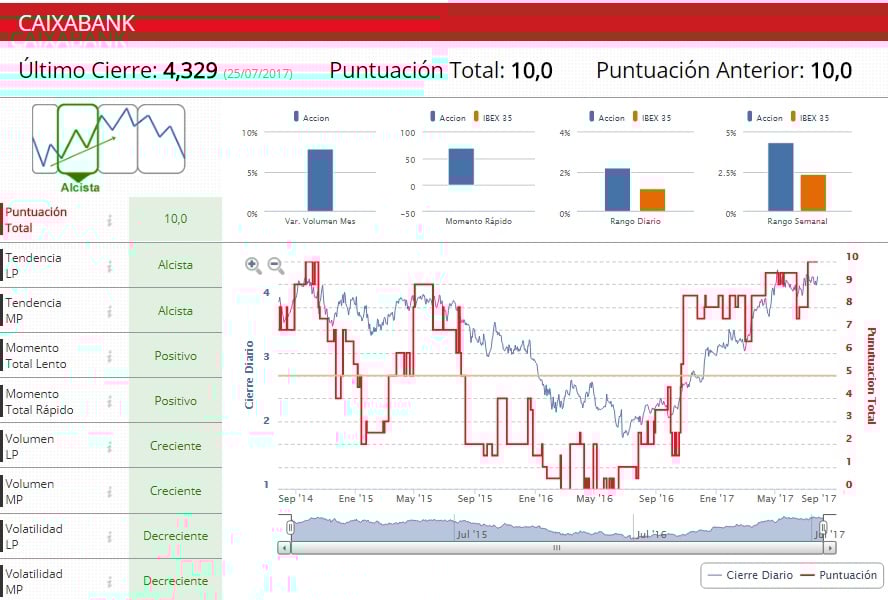This screenshot has height=600, width=888.
Task: Open info icon beside Volumen LP
Action: coord(110,446)
